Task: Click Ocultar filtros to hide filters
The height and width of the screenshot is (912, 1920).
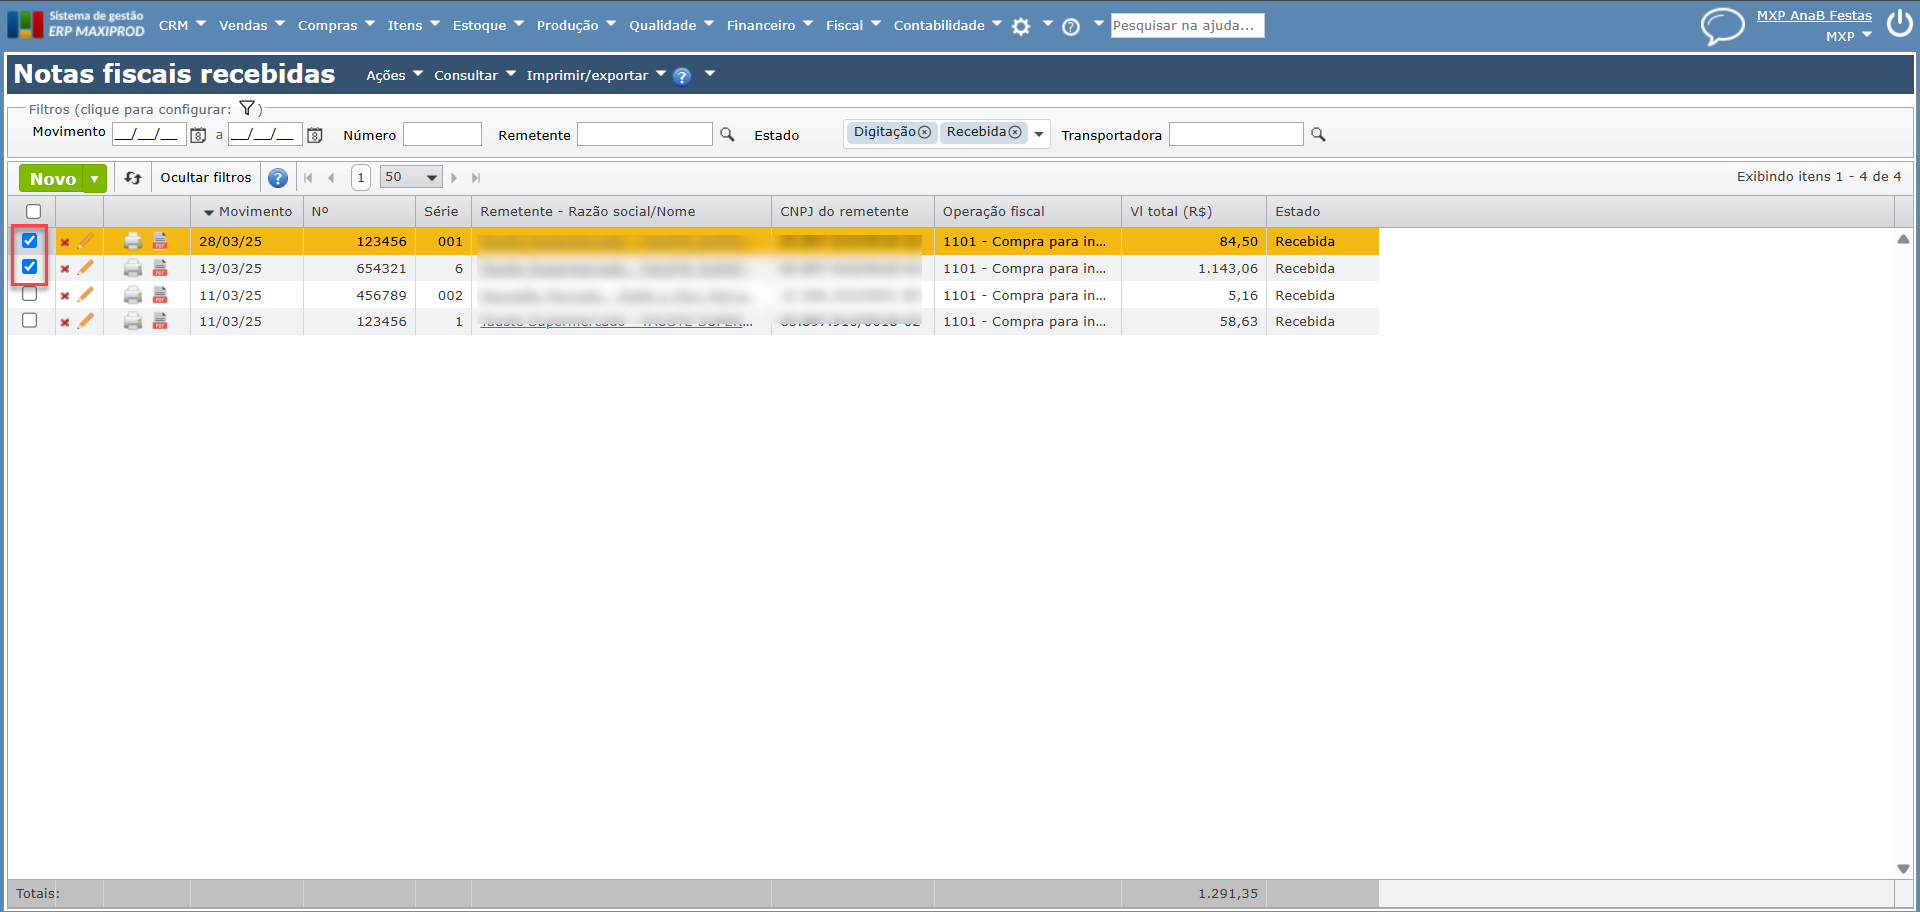Action: (x=206, y=177)
